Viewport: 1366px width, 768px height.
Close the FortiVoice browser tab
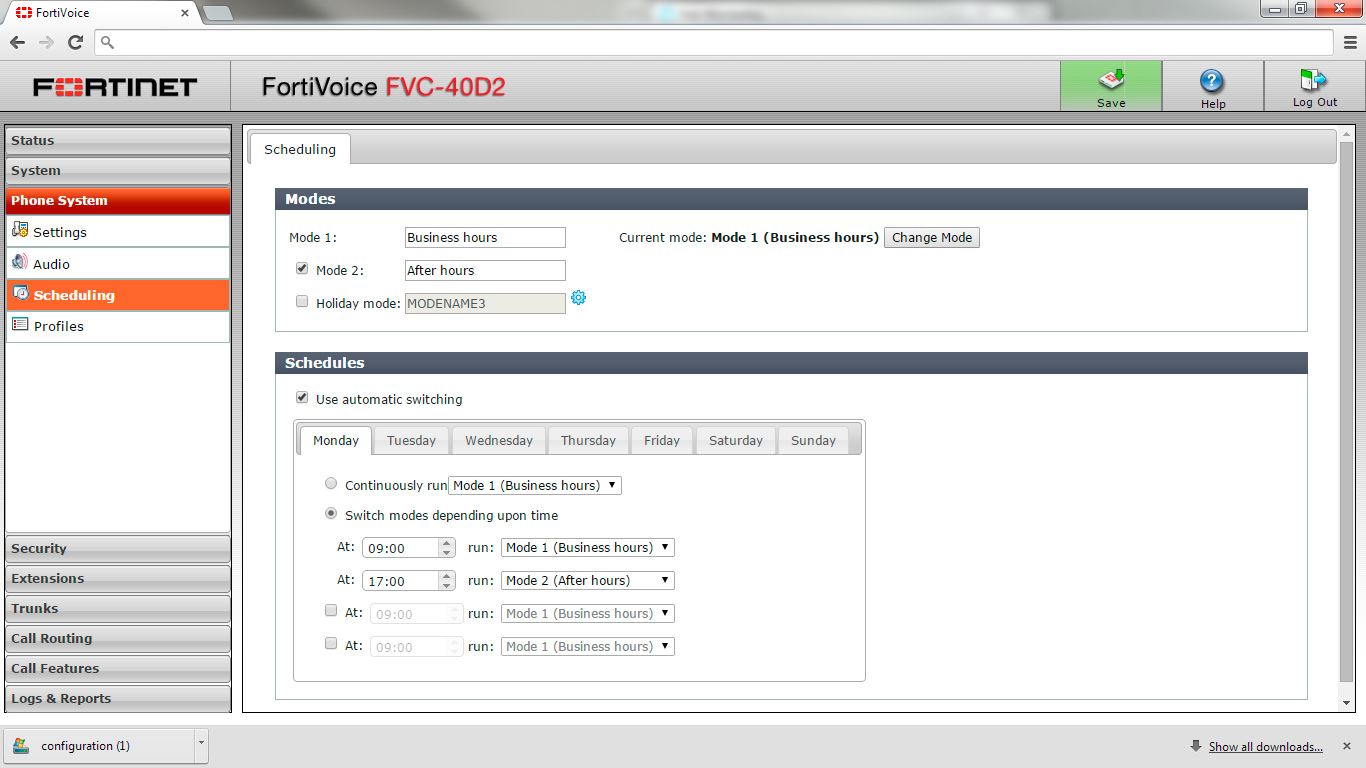[185, 13]
